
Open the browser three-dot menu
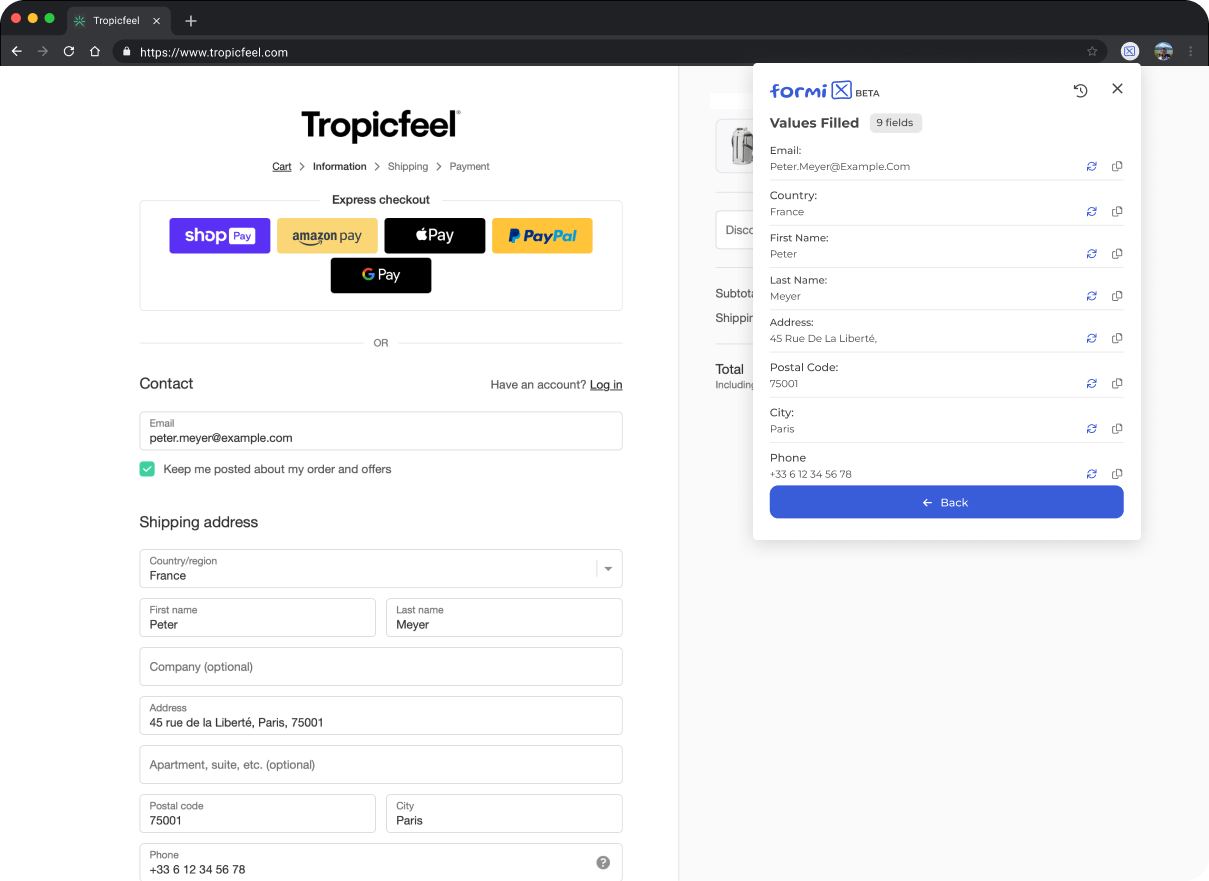(1191, 51)
